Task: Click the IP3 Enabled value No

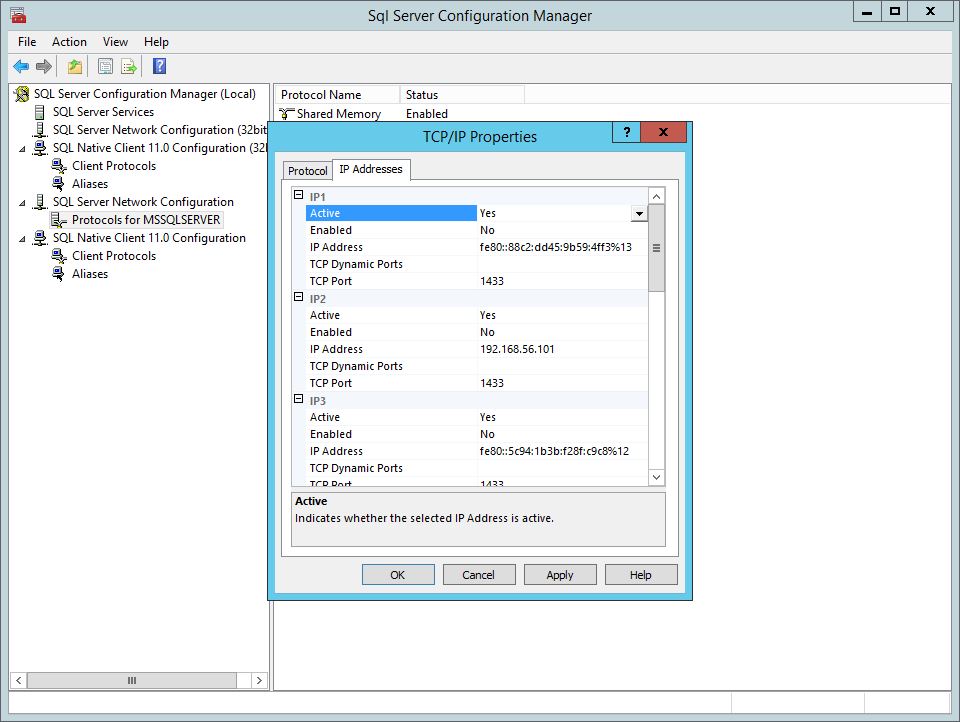Action: click(x=562, y=434)
